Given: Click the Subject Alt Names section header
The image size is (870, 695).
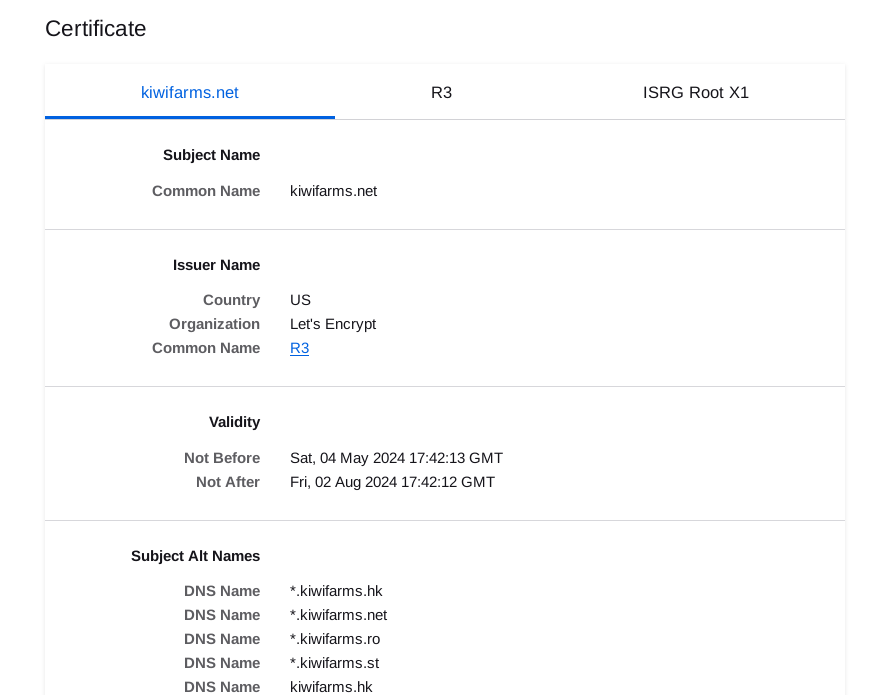Looking at the screenshot, I should 195,556.
